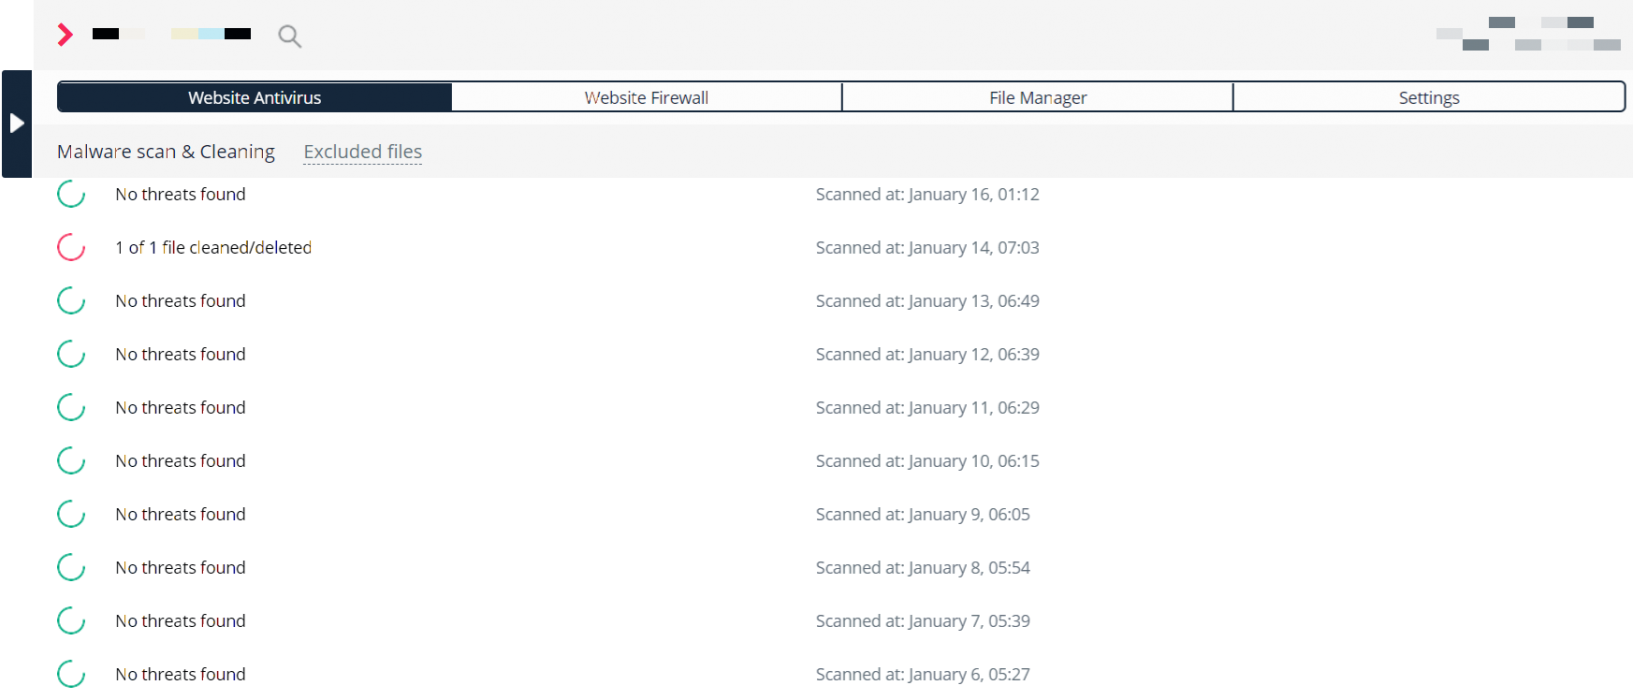The image size is (1633, 700).
Task: Click the magnifying glass search icon
Action: 289,36
